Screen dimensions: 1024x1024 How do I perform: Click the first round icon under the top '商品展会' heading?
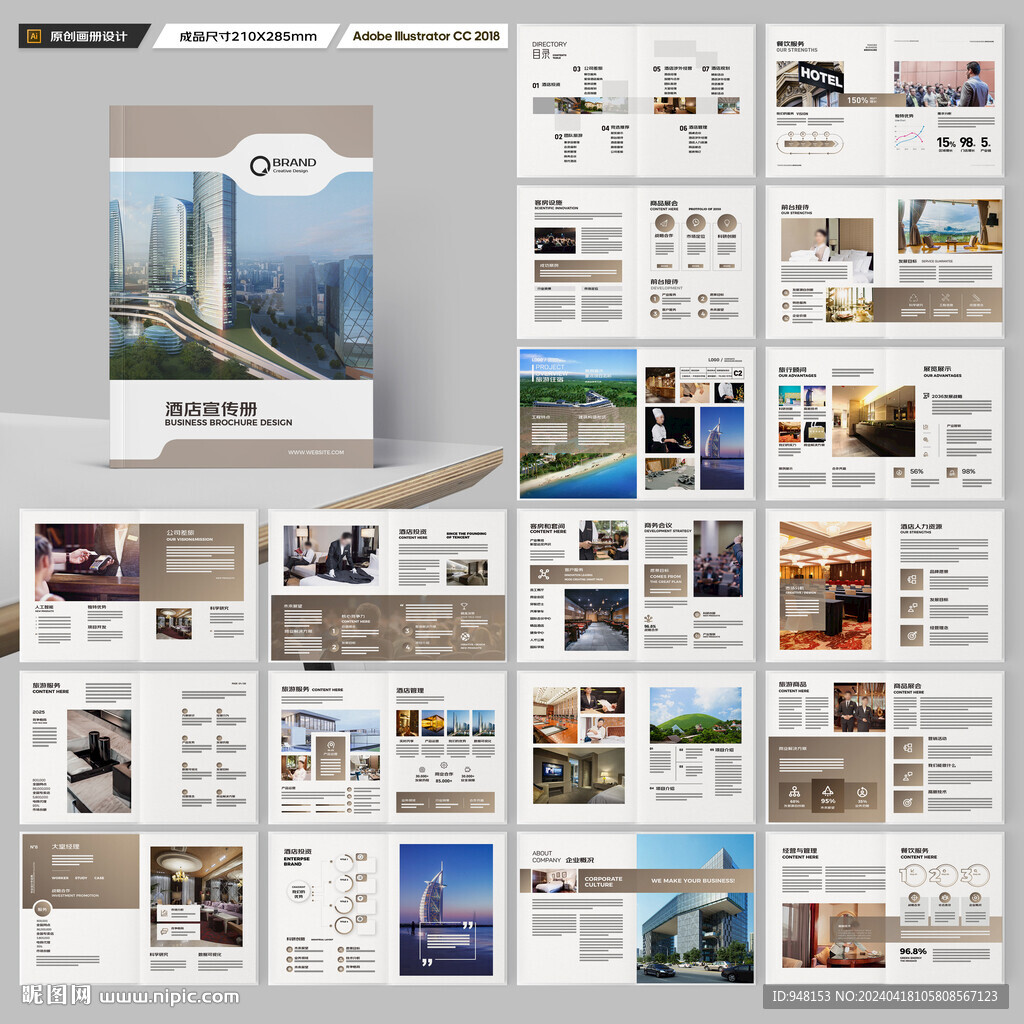pyautogui.click(x=664, y=223)
